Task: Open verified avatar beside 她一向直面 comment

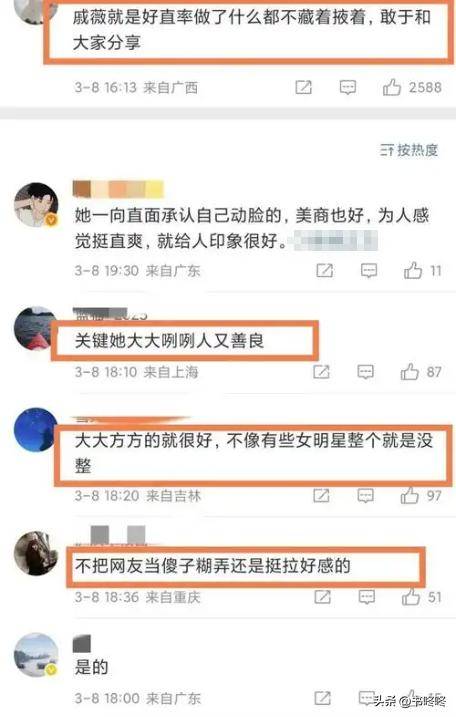Action: (37, 205)
